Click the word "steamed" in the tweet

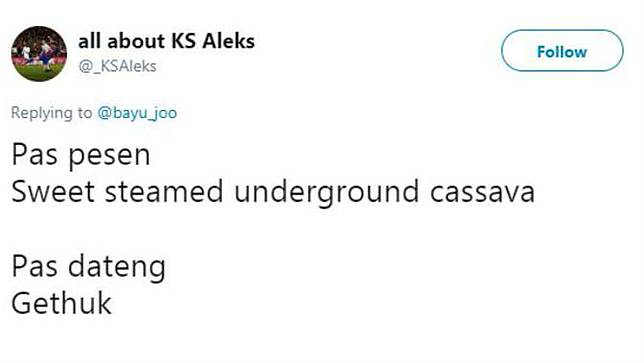[164, 191]
